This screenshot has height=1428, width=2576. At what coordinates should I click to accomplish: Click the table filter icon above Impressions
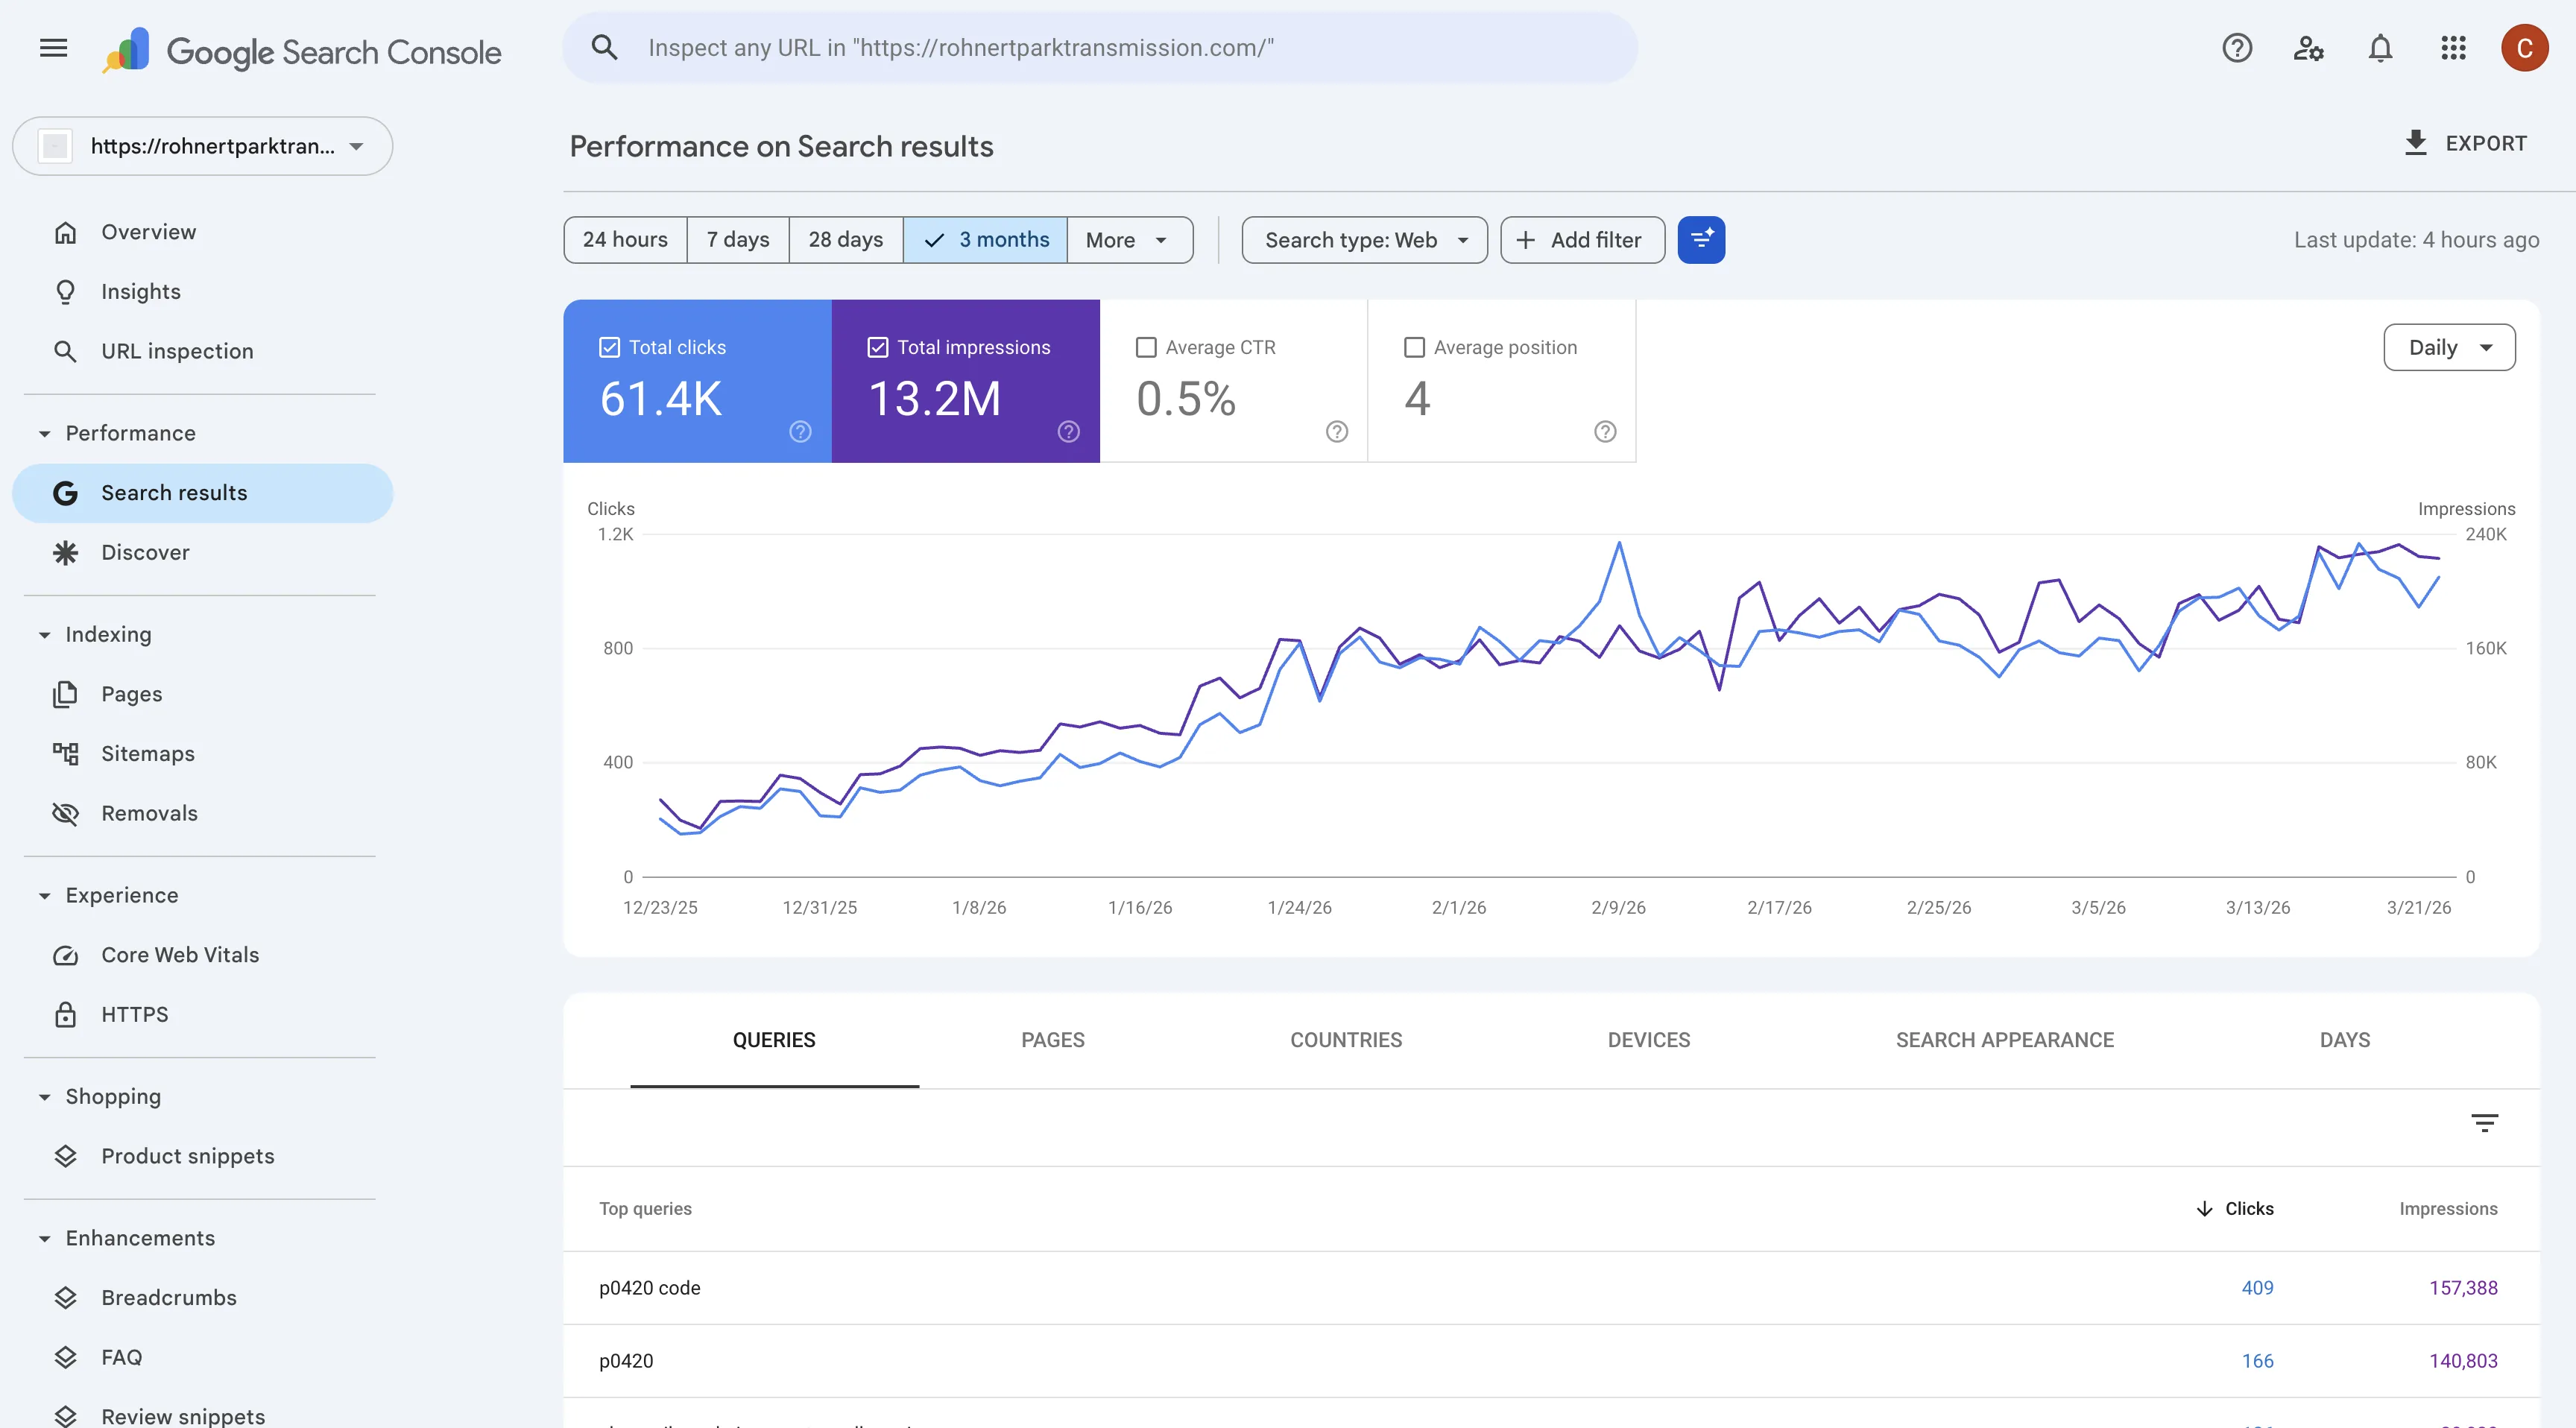click(x=2486, y=1122)
